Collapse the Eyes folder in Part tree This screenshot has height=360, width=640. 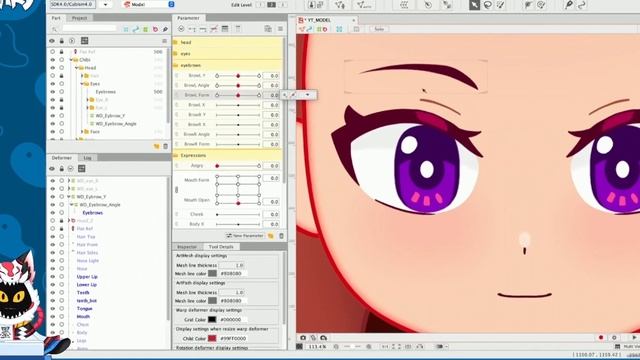(x=82, y=84)
